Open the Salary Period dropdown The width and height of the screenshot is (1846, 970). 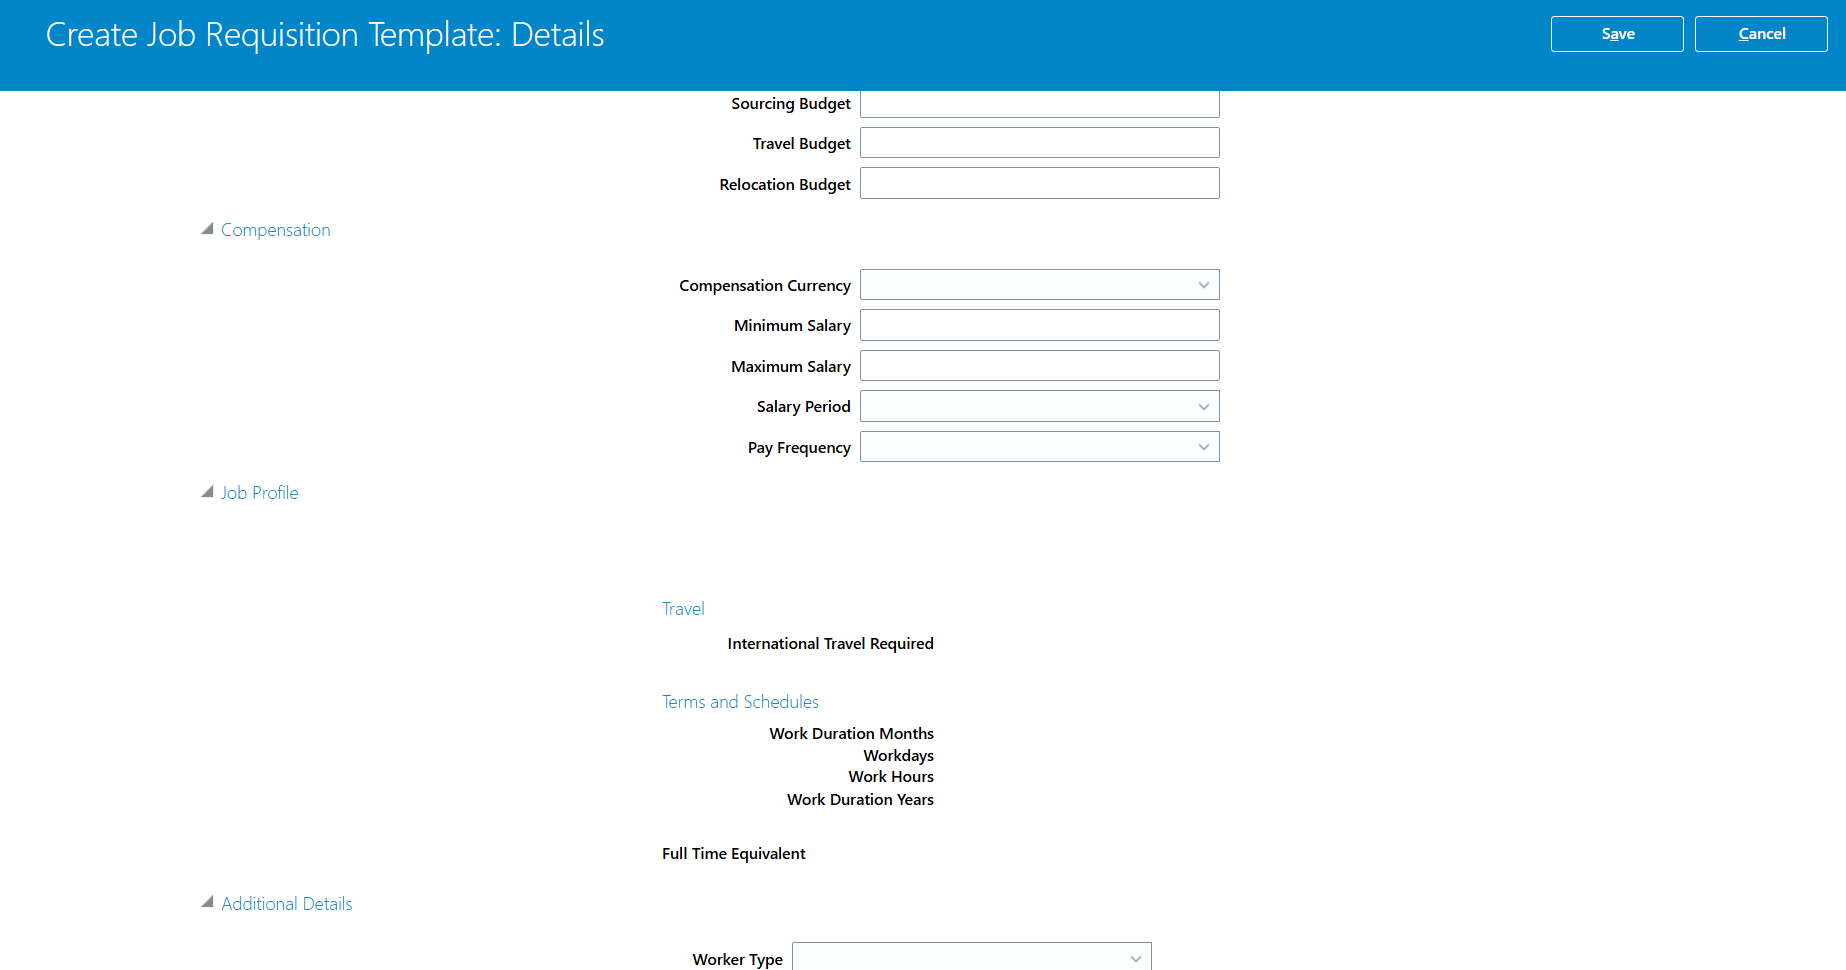coord(1040,406)
